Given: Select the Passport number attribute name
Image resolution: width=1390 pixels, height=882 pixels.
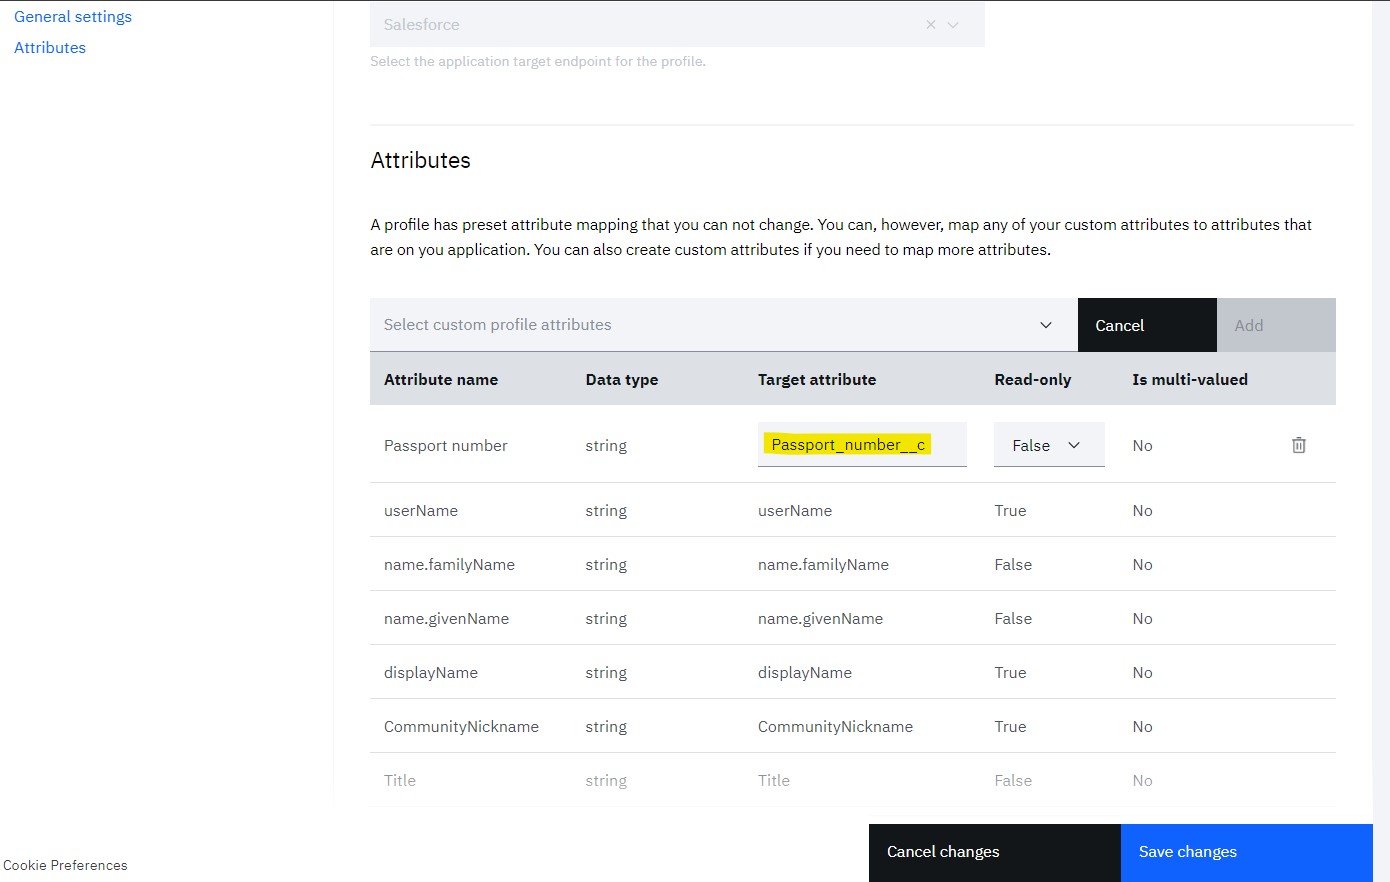Looking at the screenshot, I should tap(446, 446).
